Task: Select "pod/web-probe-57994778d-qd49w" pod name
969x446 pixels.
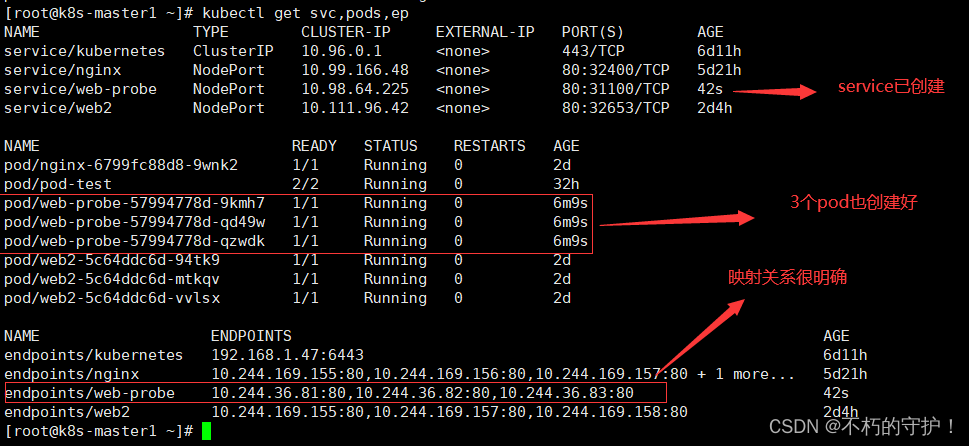Action: click(134, 222)
